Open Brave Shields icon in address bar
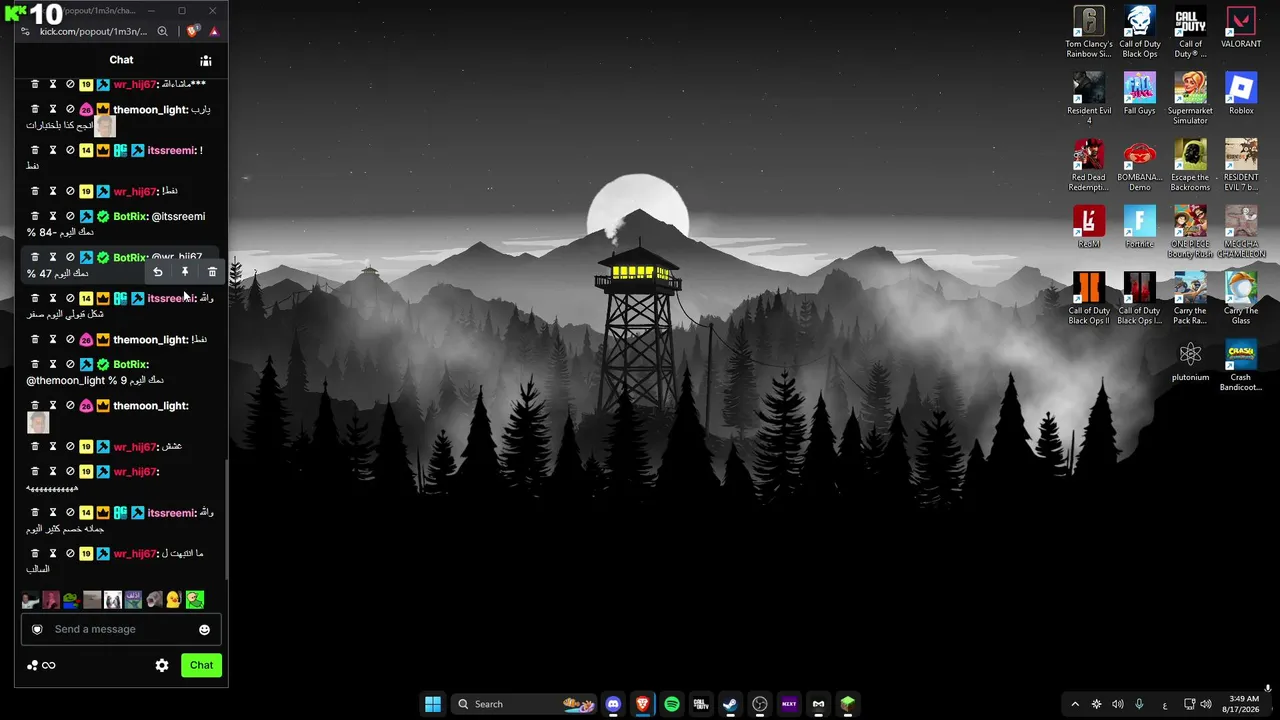Viewport: 1280px width, 720px height. (193, 31)
